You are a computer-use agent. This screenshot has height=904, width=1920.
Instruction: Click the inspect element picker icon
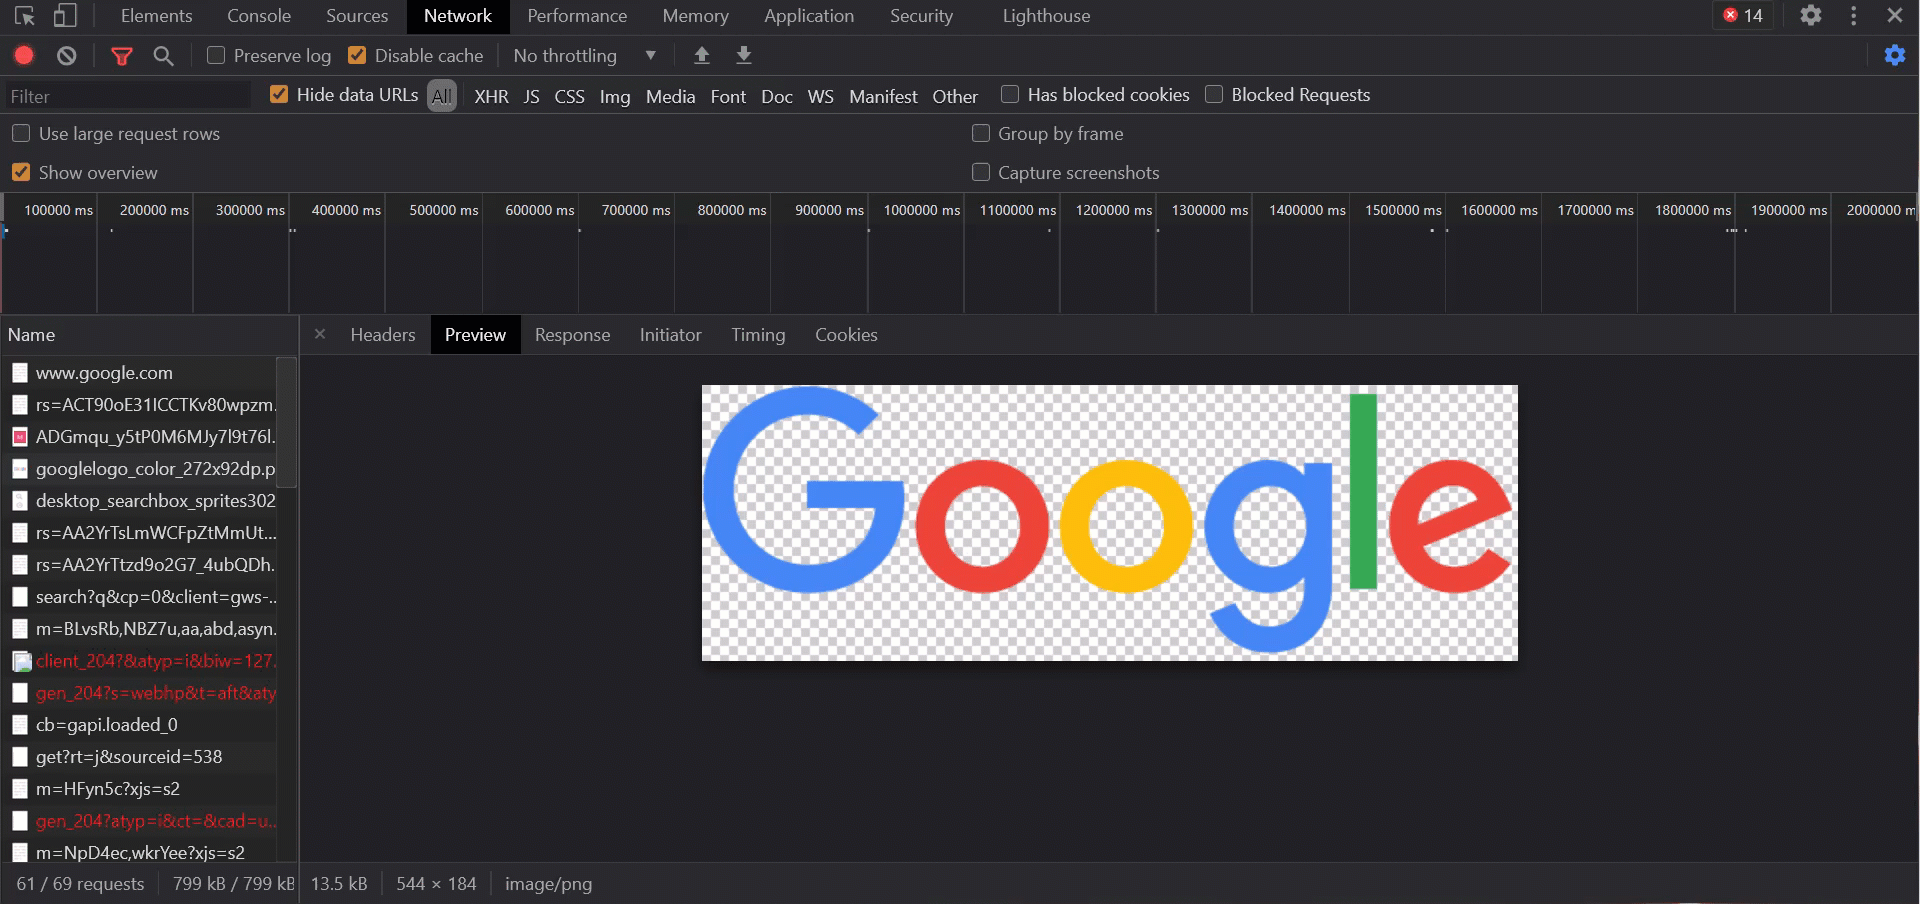25,16
